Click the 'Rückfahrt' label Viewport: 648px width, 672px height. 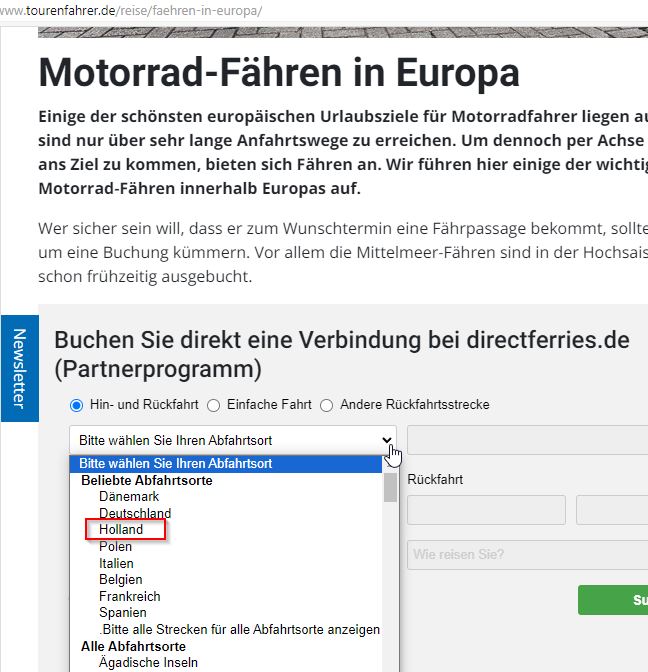435,479
